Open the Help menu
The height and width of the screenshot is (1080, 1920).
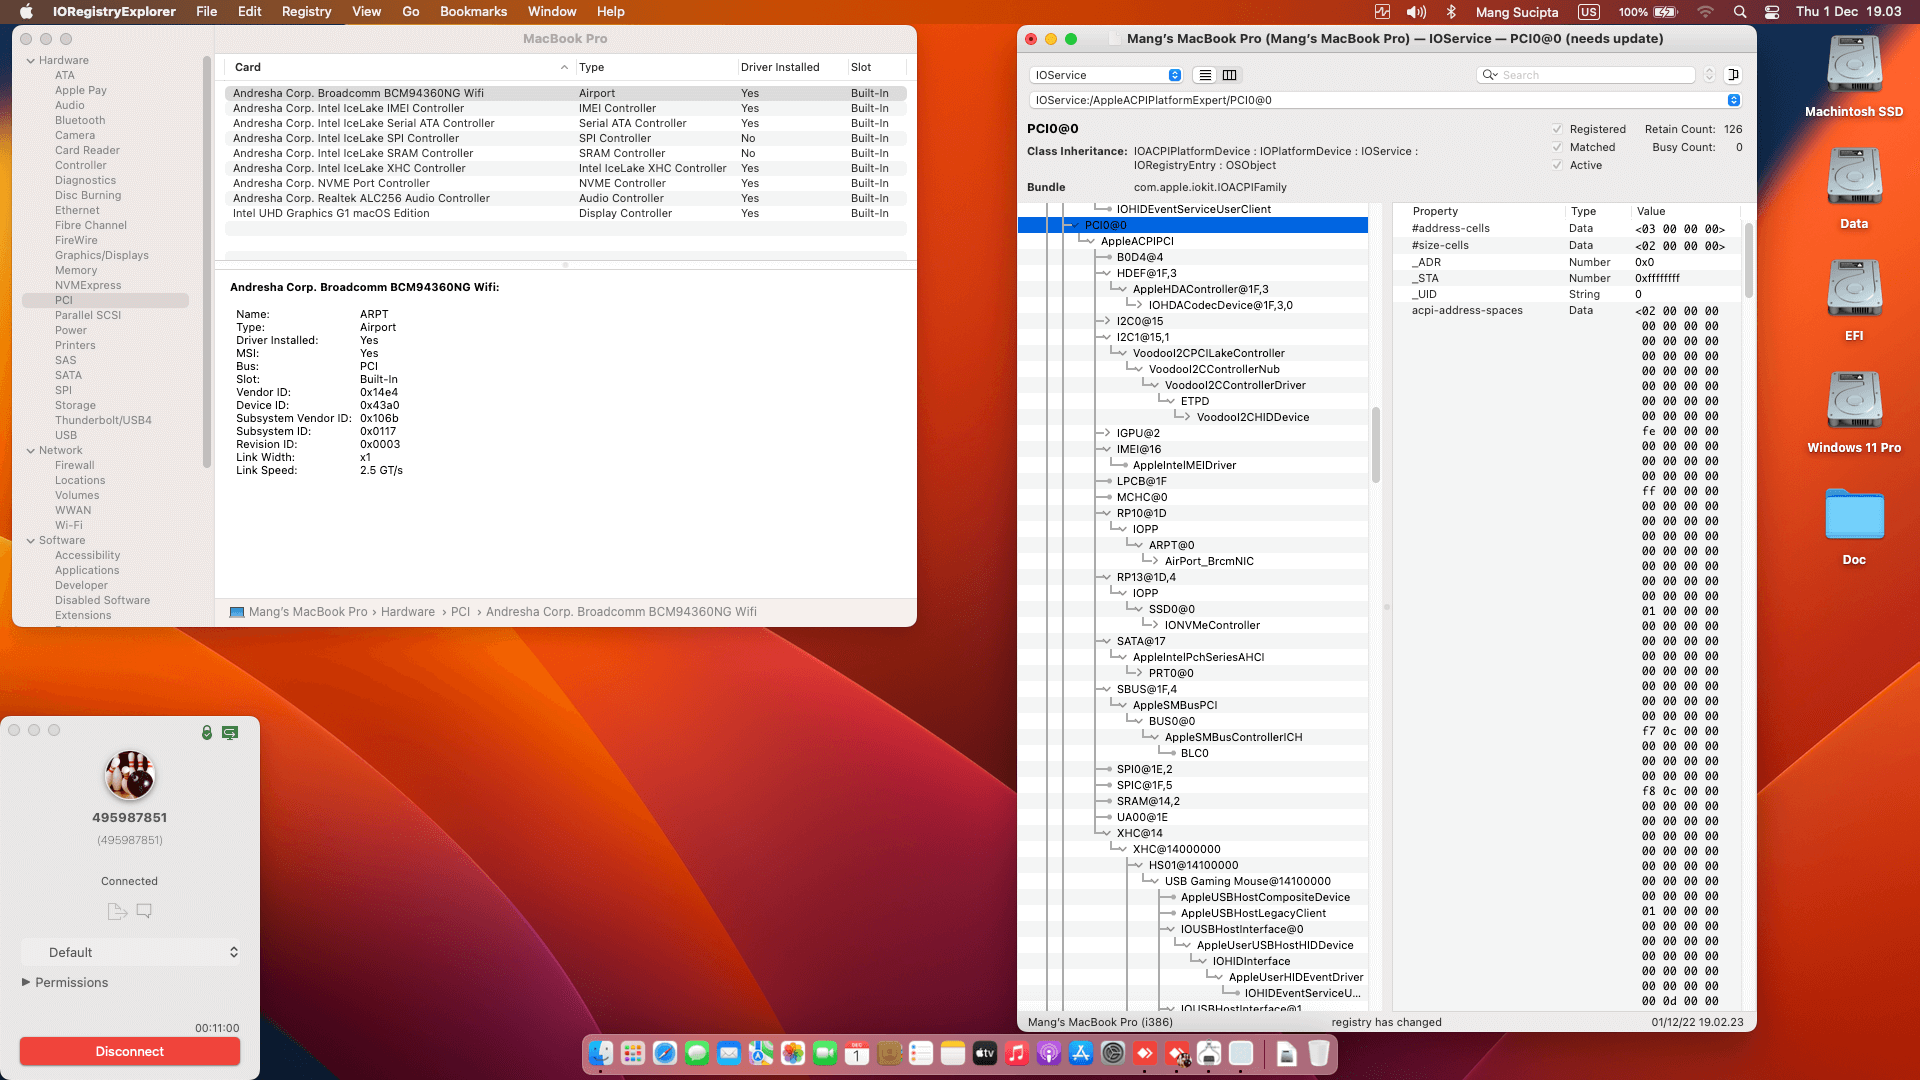click(x=611, y=12)
